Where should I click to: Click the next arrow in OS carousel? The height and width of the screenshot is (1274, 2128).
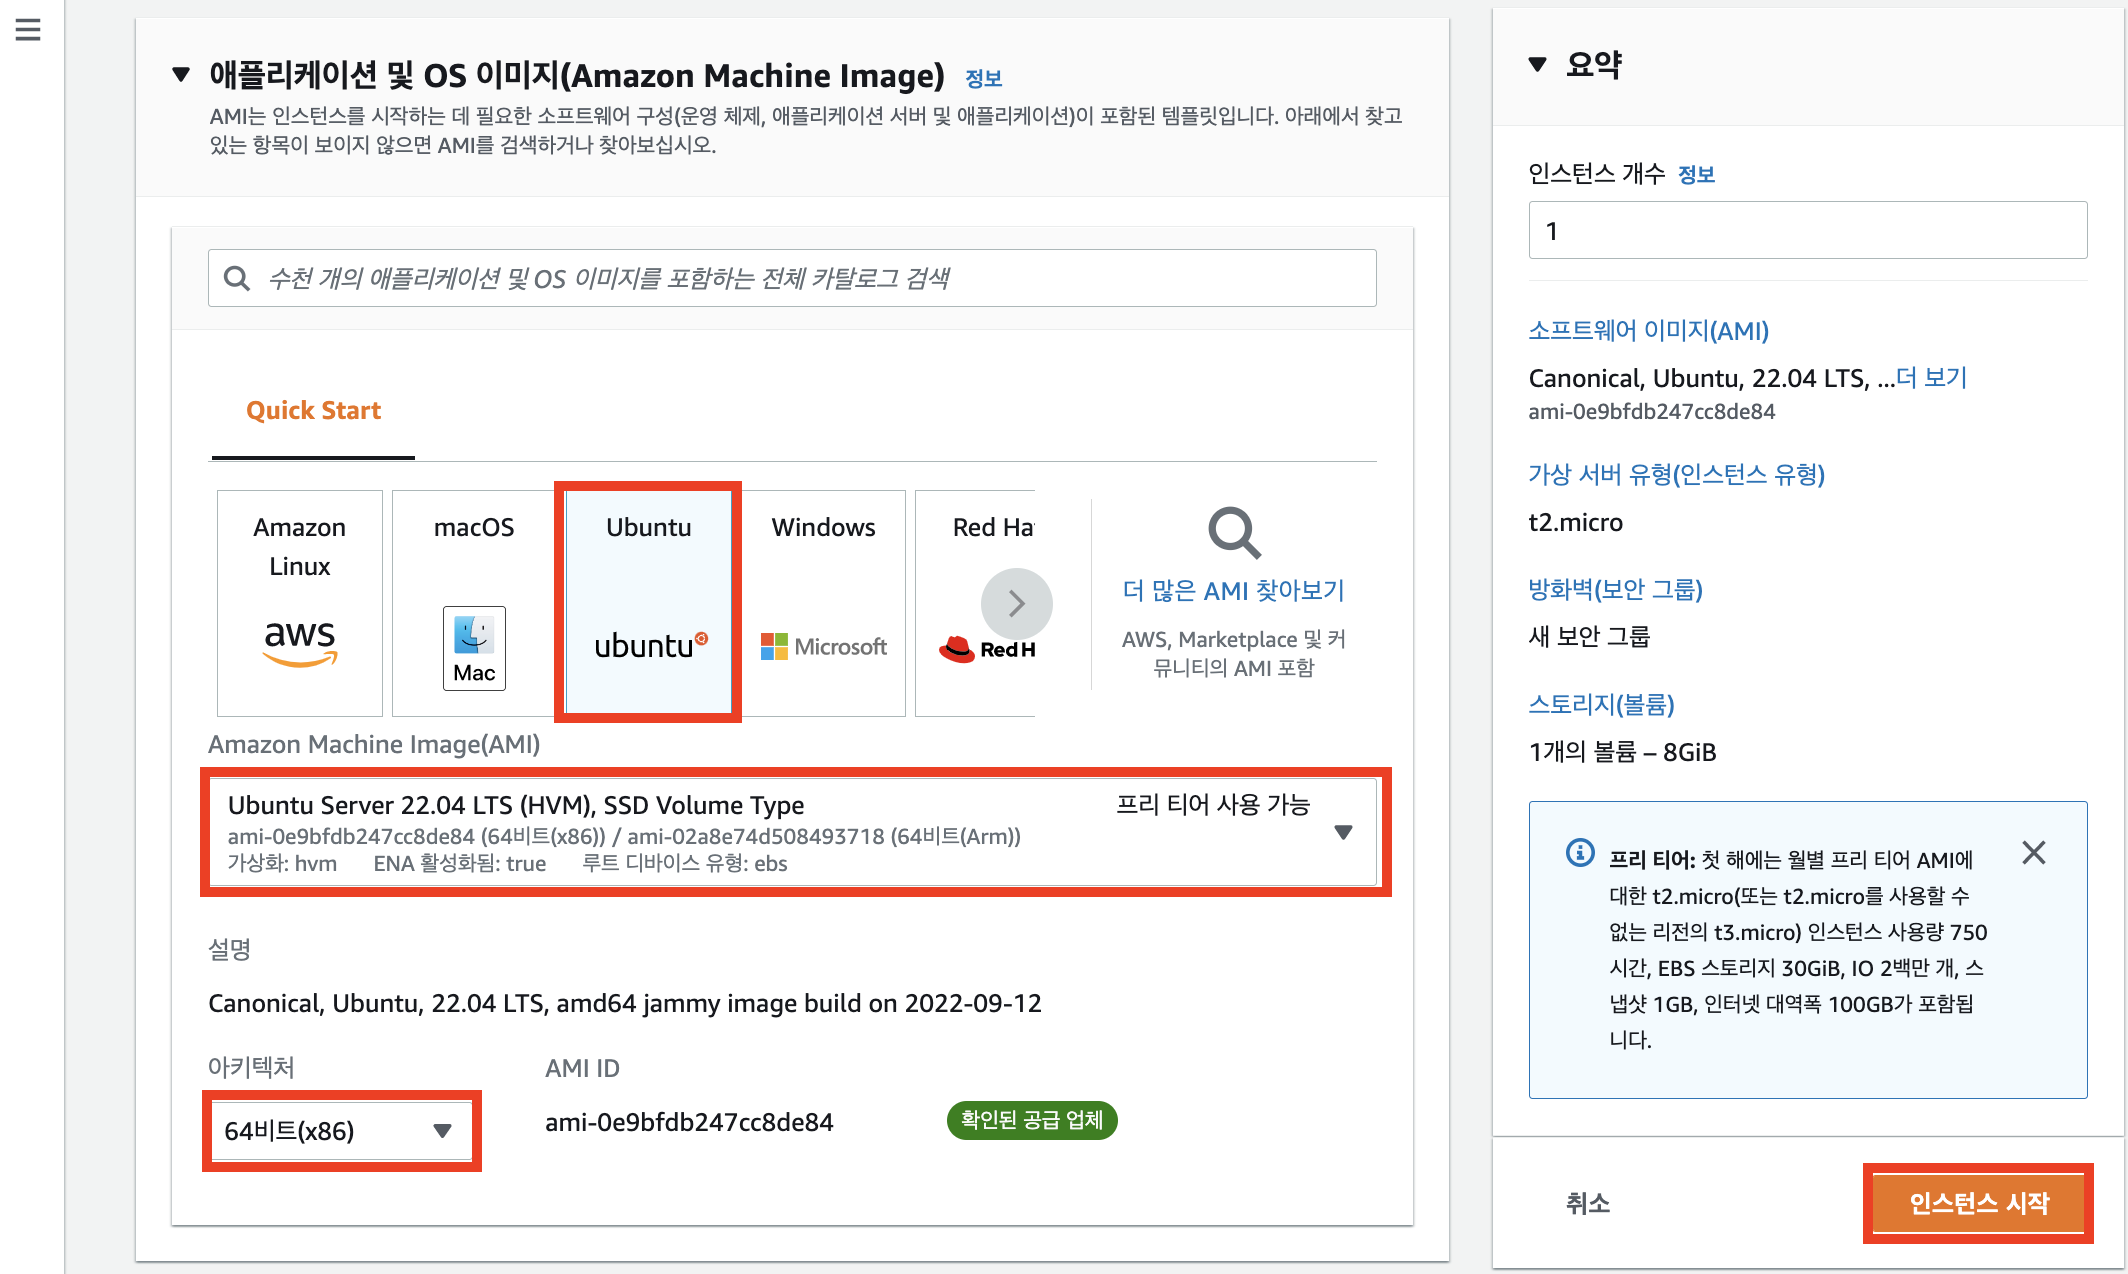point(1016,603)
